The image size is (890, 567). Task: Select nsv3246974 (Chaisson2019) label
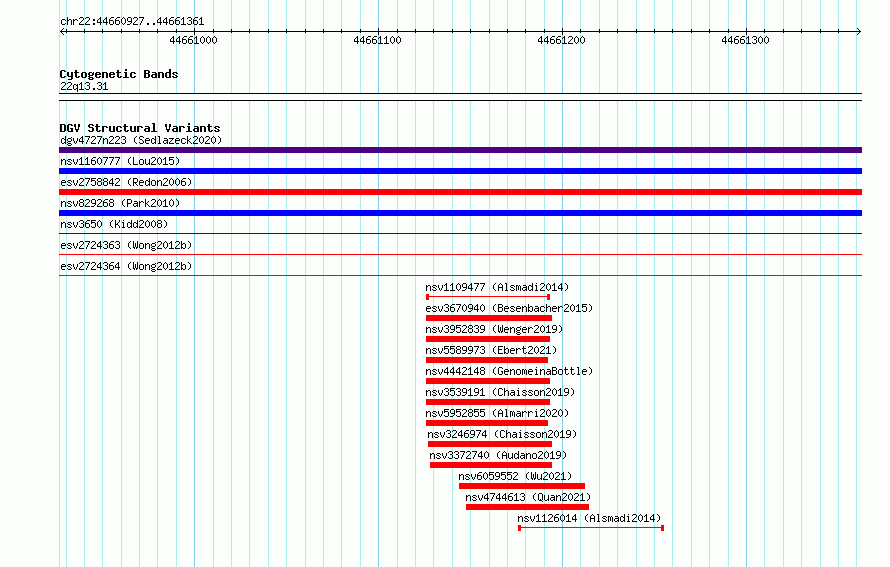(502, 434)
